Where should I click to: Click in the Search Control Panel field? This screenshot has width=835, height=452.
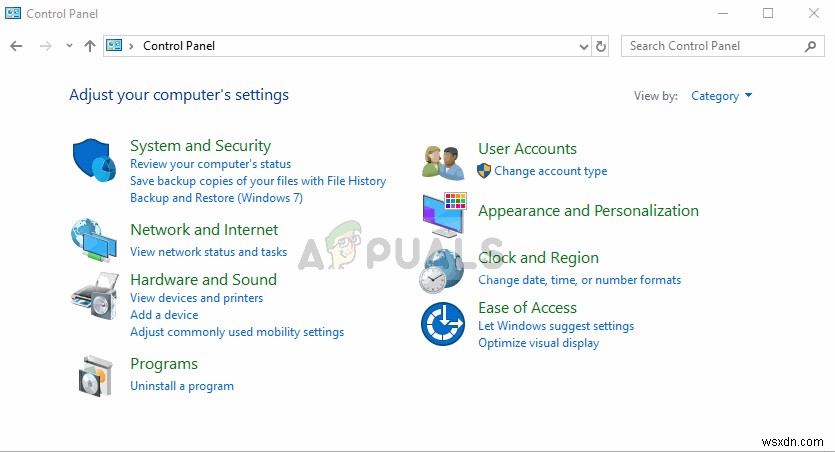point(723,46)
